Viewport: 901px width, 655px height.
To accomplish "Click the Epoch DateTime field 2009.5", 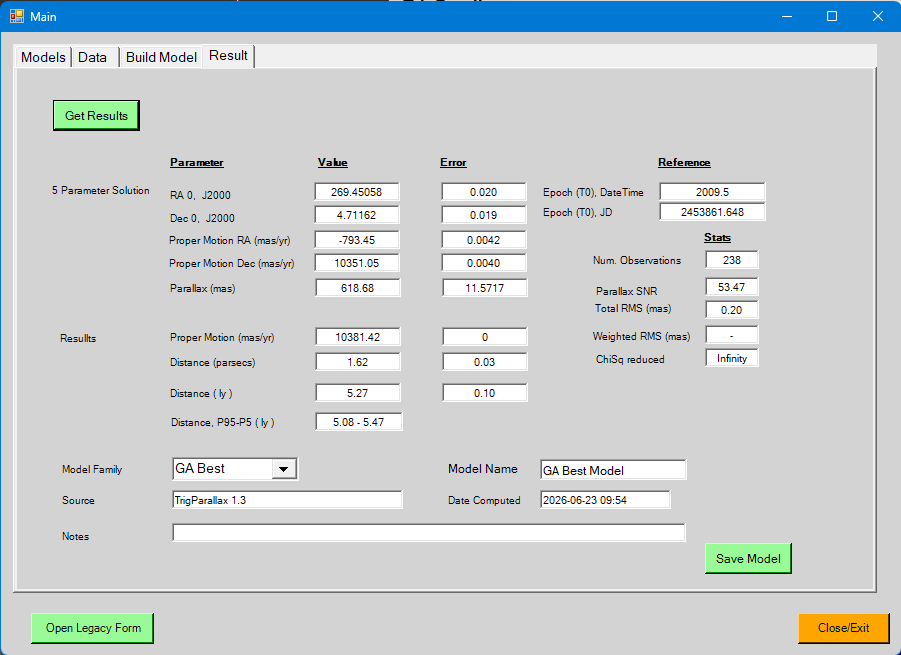I will point(713,192).
